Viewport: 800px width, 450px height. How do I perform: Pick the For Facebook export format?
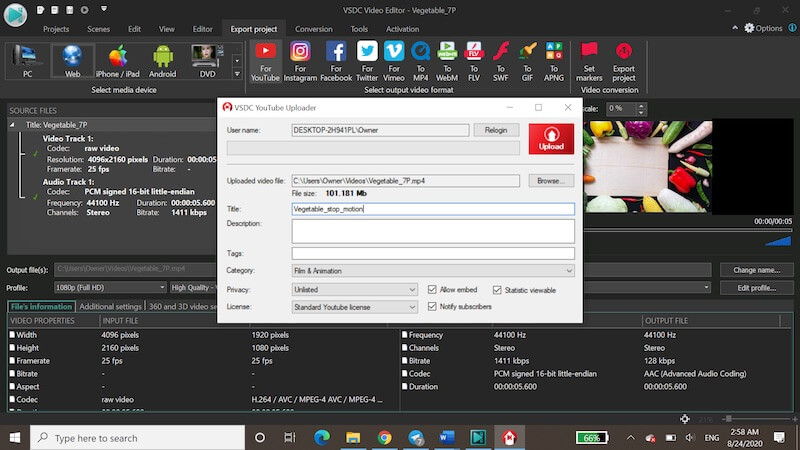(x=336, y=62)
